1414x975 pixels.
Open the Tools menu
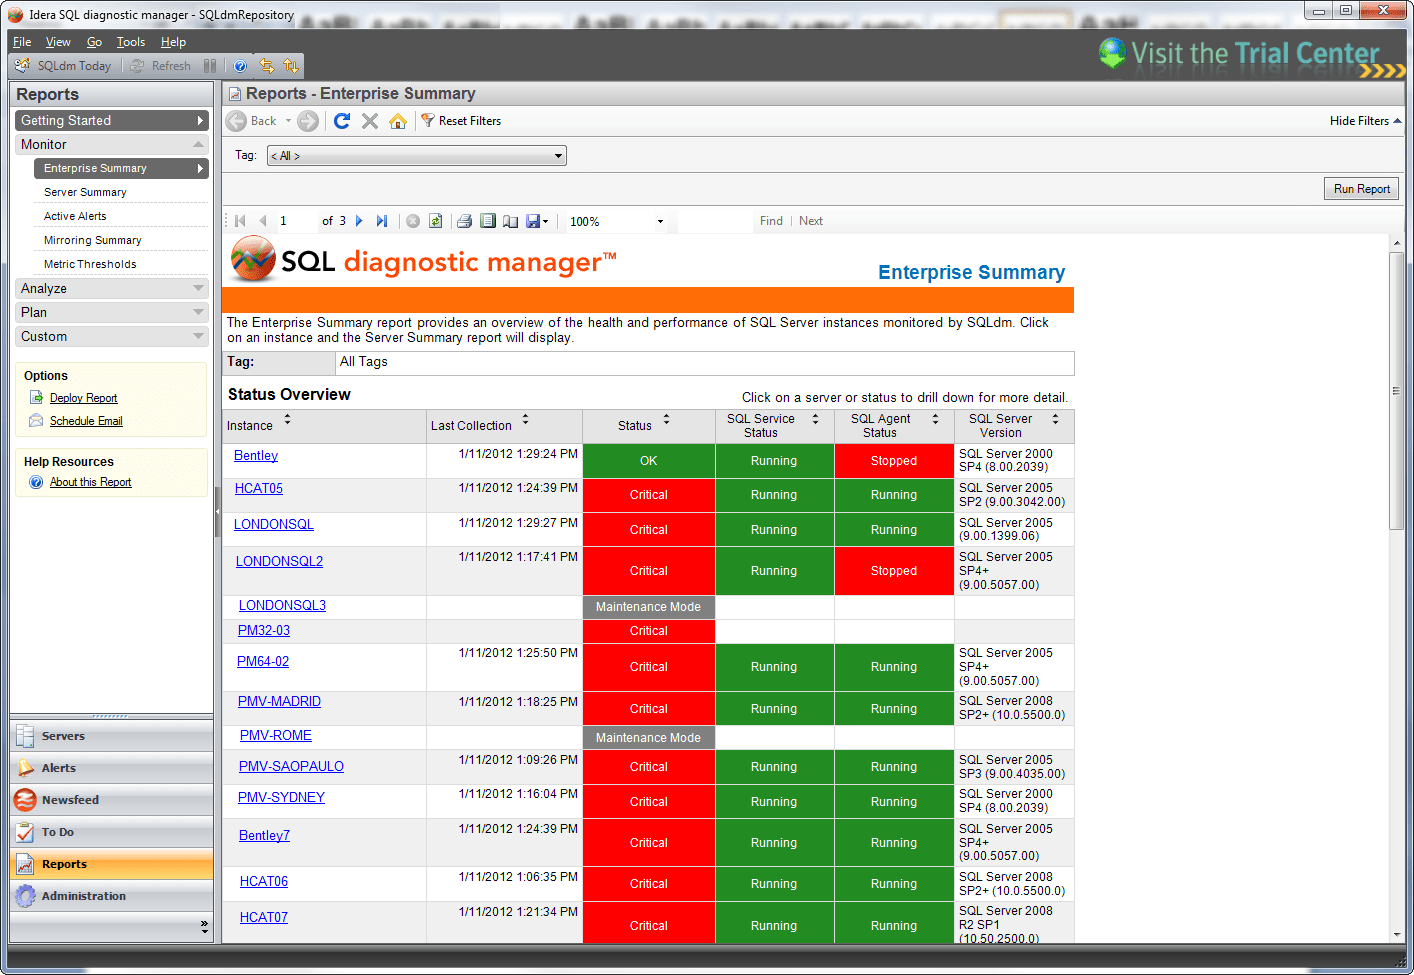[130, 42]
